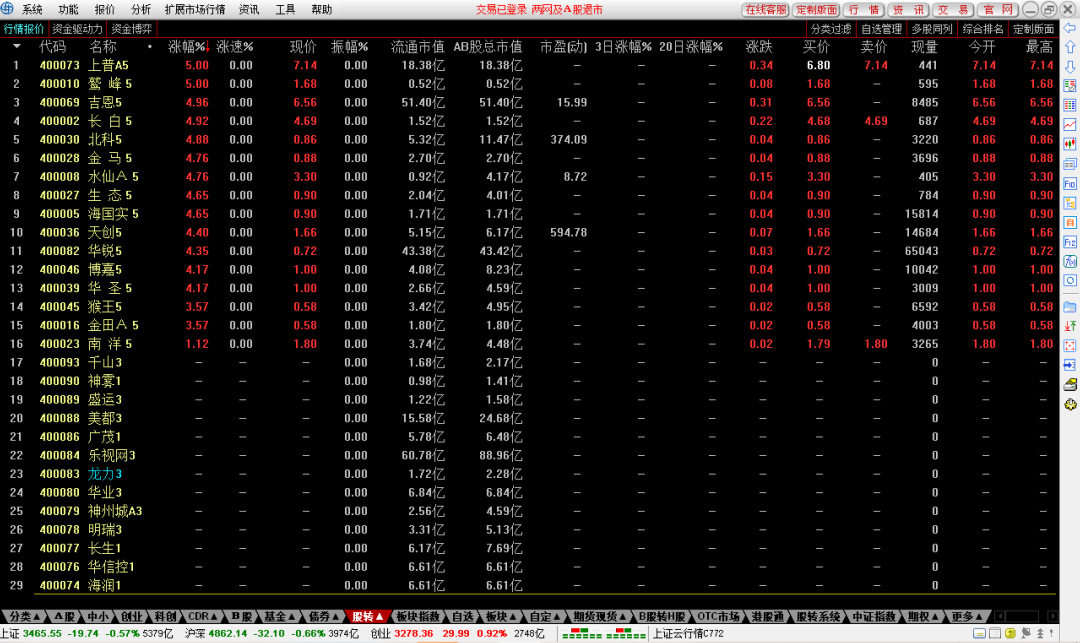Switch to the 资金驱动力 tab
The height and width of the screenshot is (643, 1080).
pos(77,29)
